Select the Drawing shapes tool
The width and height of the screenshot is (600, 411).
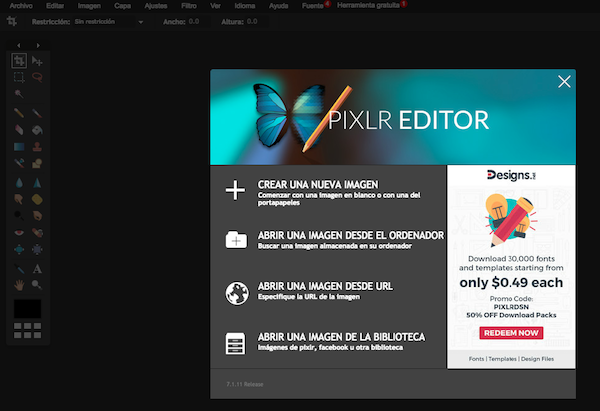coord(37,163)
